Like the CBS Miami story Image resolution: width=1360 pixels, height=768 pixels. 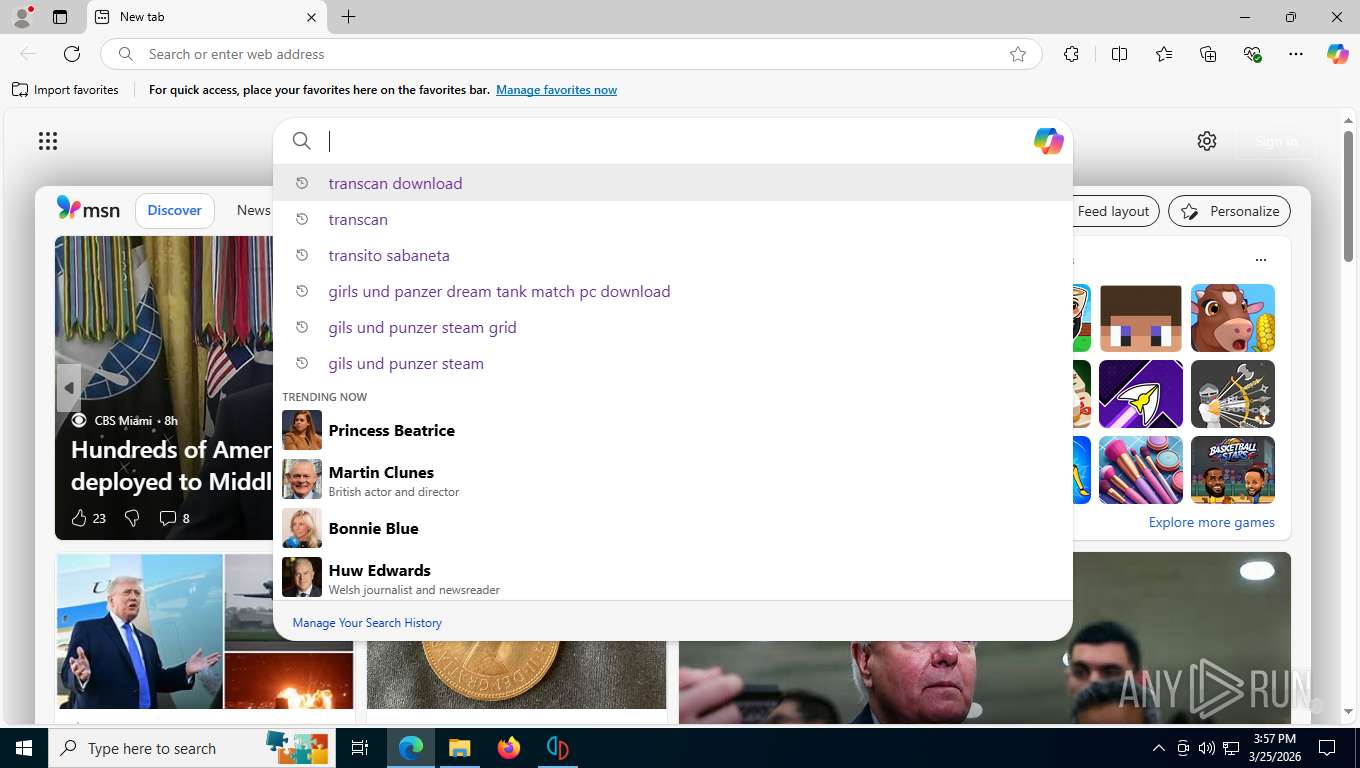coord(79,518)
